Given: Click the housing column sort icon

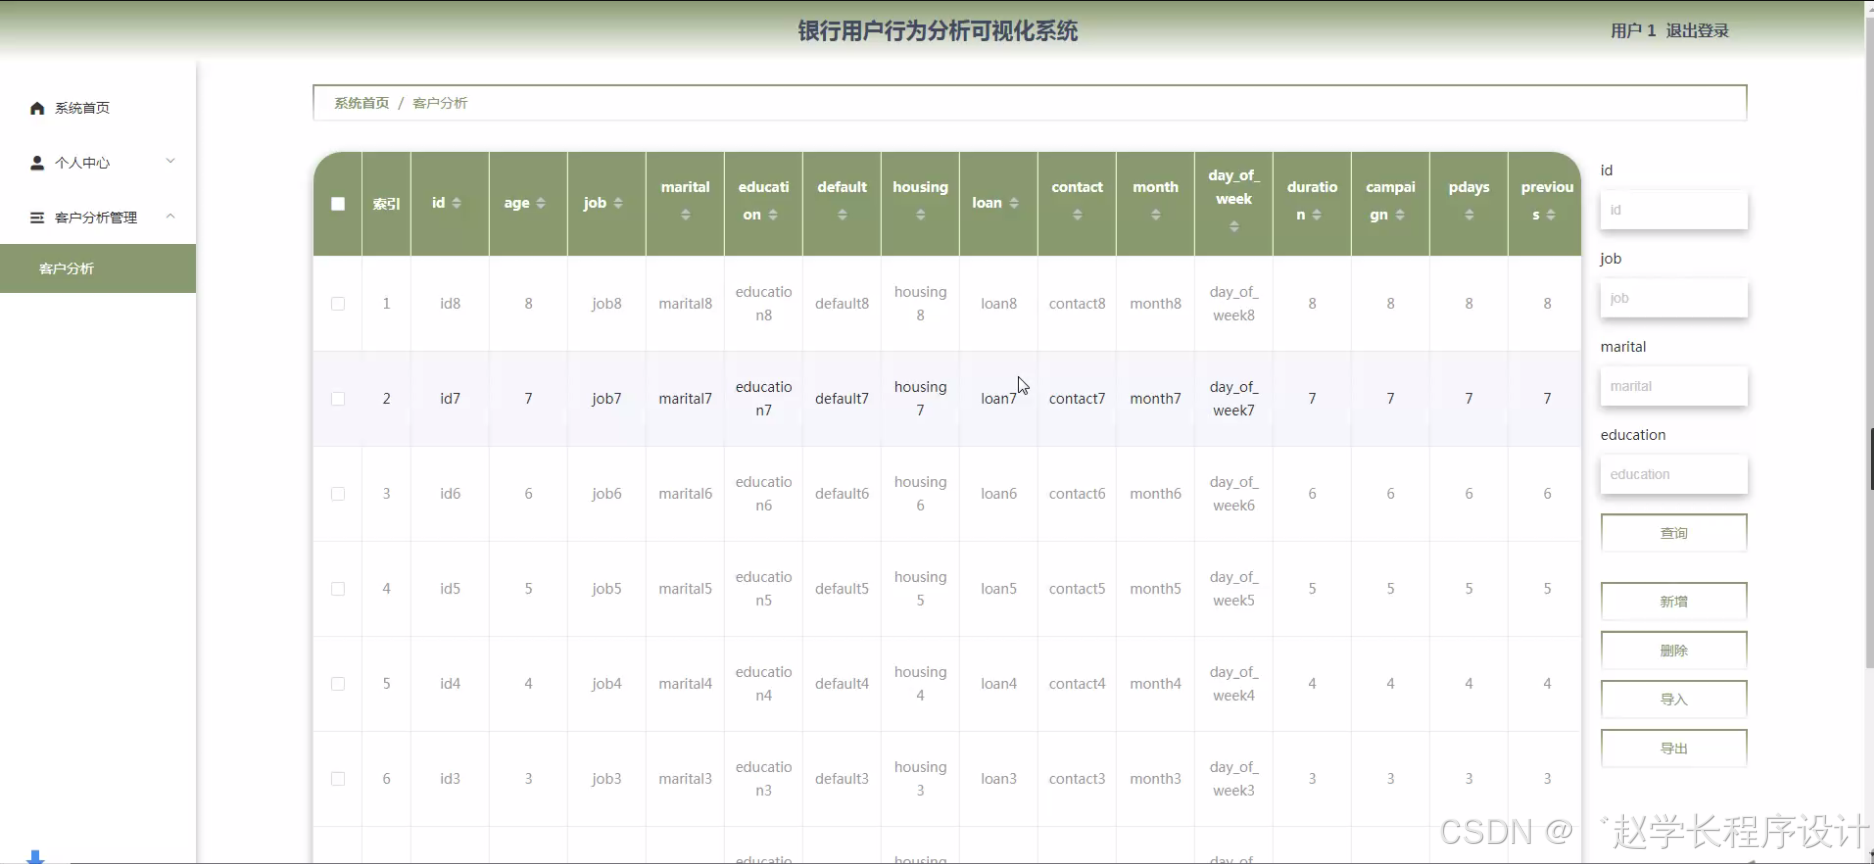Looking at the screenshot, I should coord(920,215).
